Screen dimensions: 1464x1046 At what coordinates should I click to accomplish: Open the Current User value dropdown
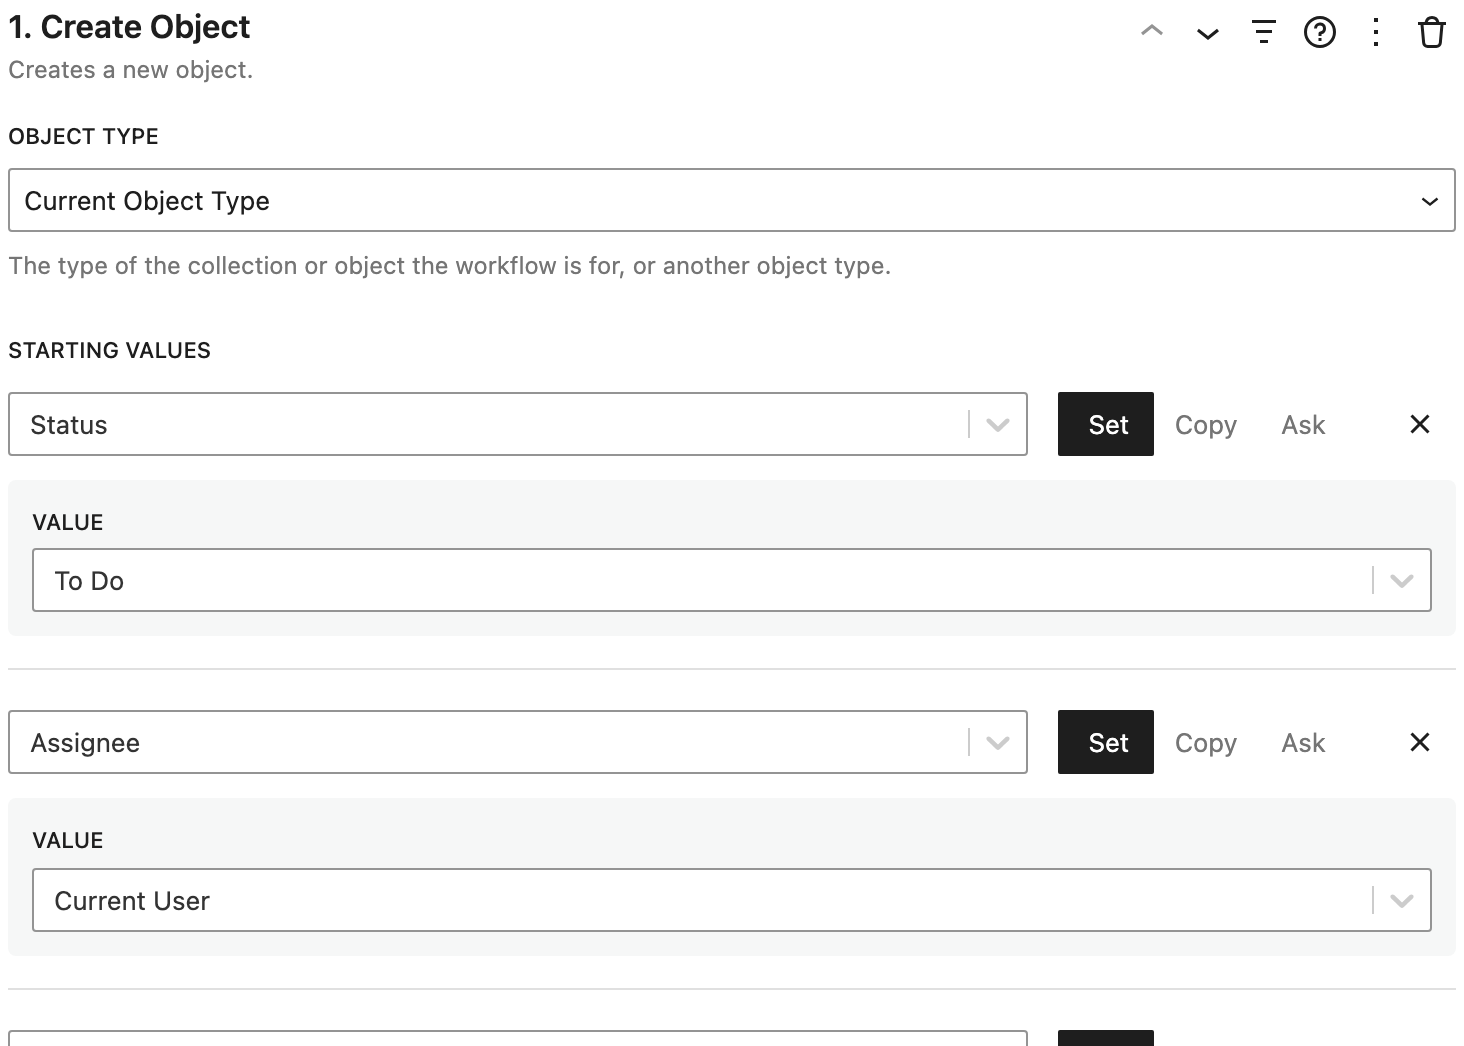coord(732,900)
